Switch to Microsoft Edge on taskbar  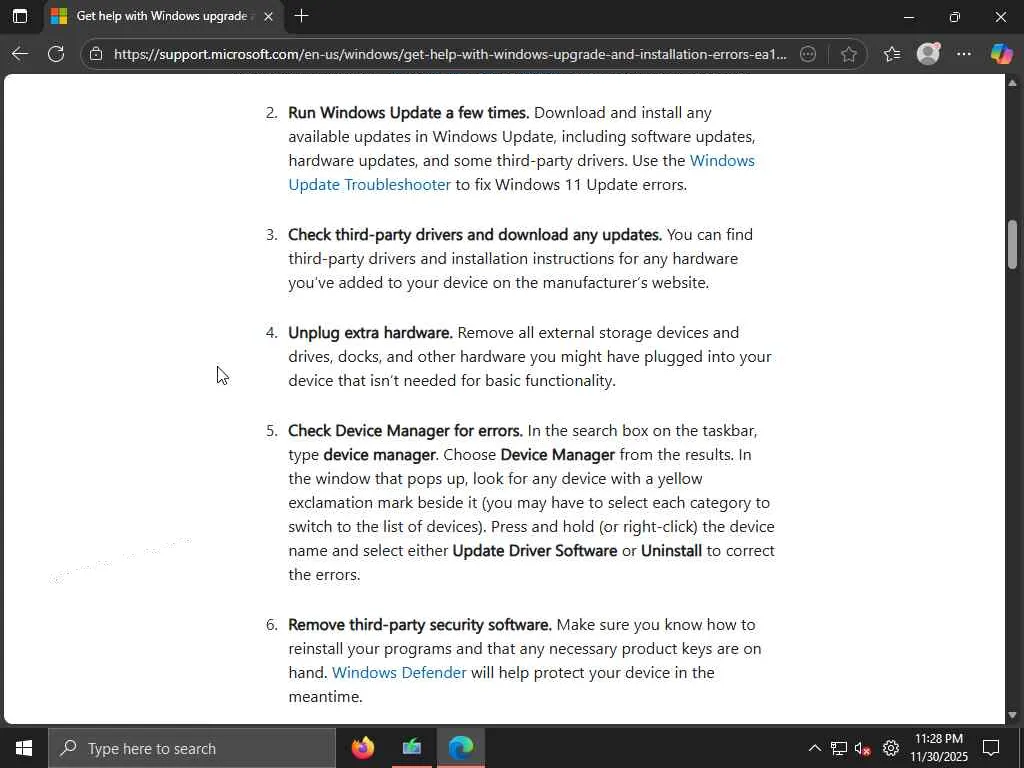tap(460, 748)
